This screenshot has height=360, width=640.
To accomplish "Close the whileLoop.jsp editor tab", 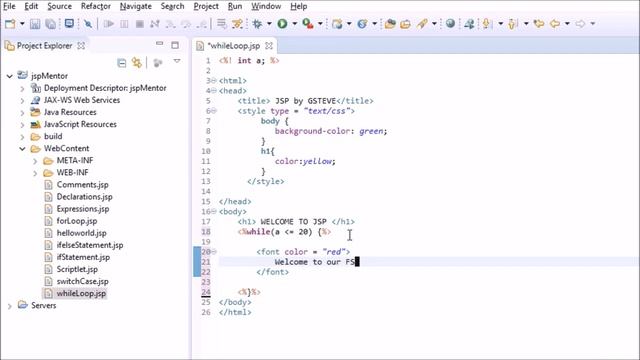I will point(269,46).
